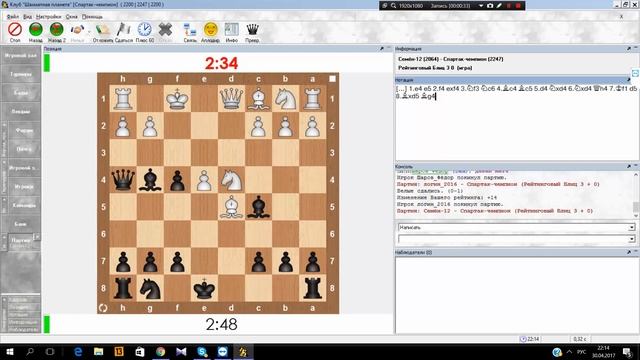Click the white side-to-move square indicator
The image size is (640, 360).
tap(333, 79)
